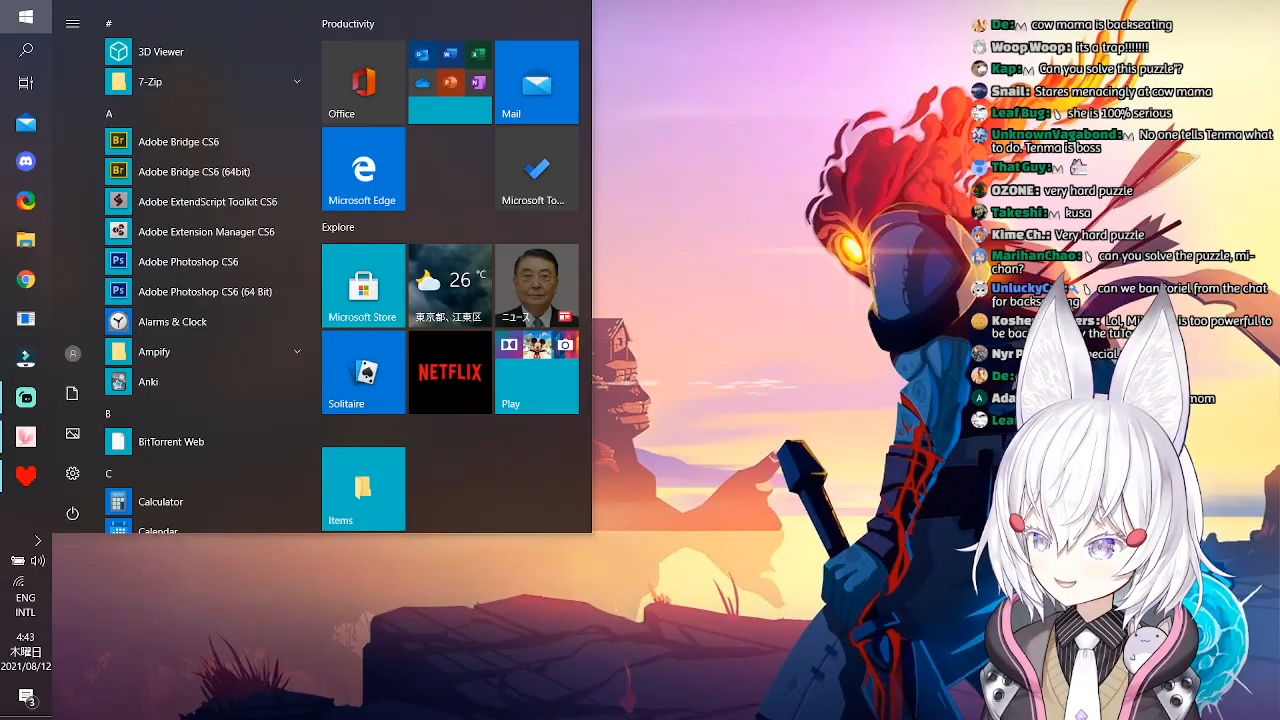Open PowerPoint from the Office apps tile
Viewport: 1280px width, 720px height.
tap(450, 83)
